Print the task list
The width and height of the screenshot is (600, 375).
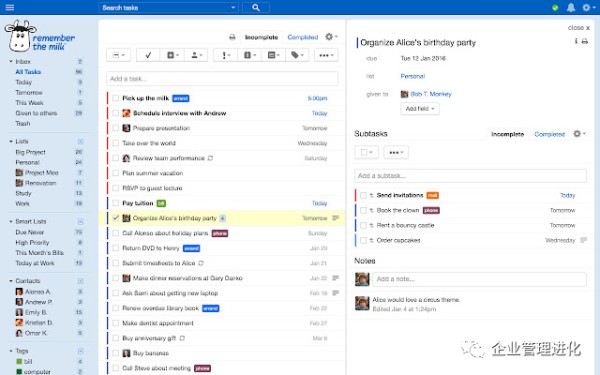coord(232,37)
